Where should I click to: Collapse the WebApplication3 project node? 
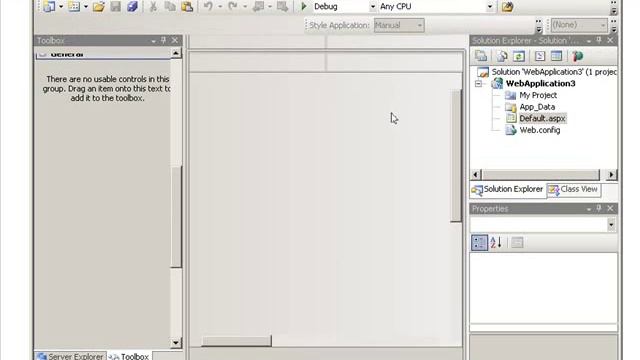pos(478,84)
